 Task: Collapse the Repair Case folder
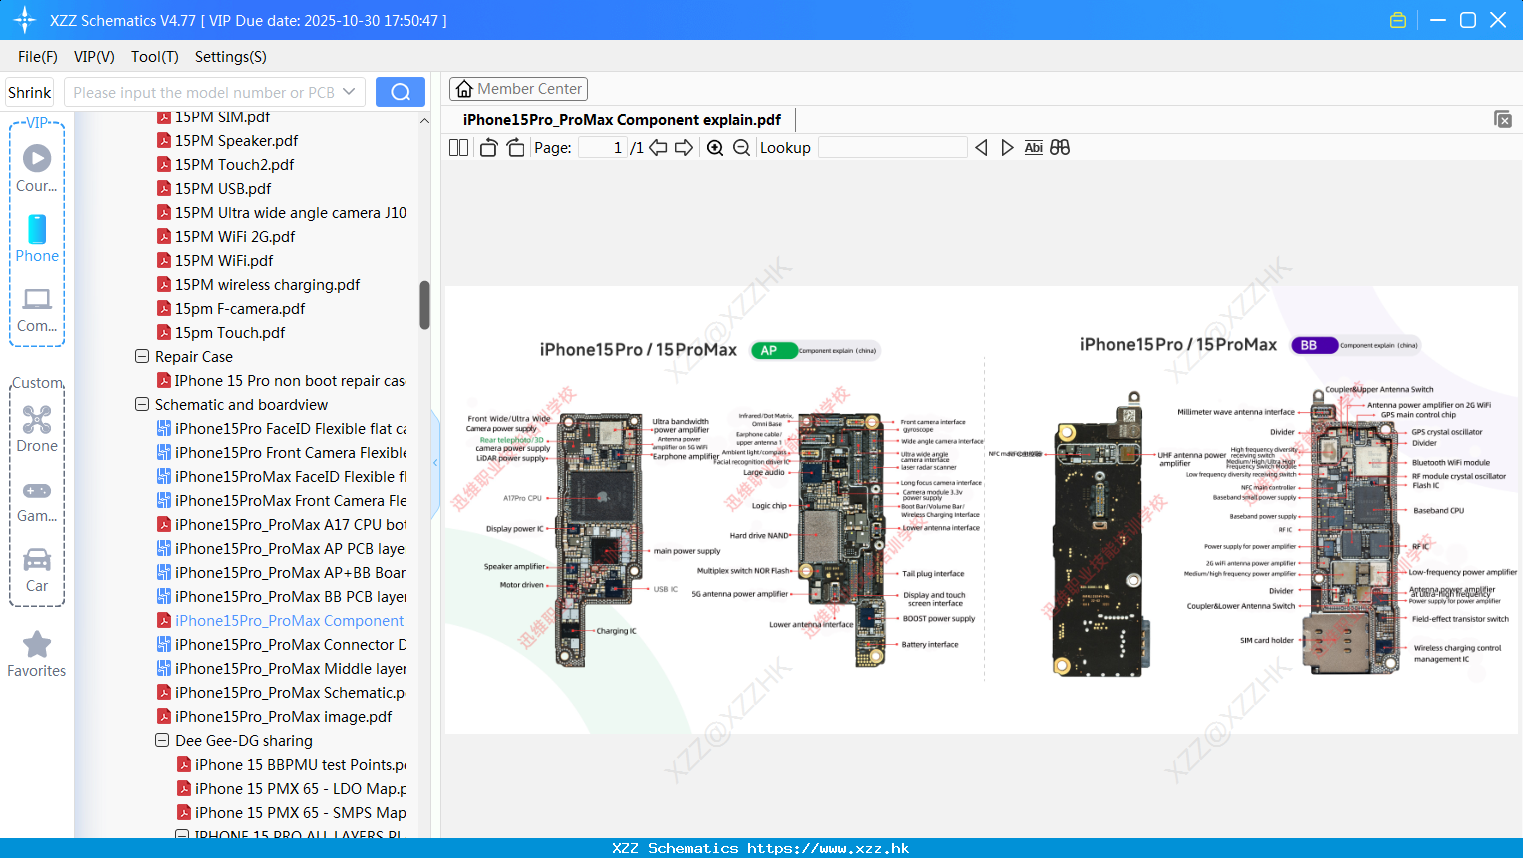[x=142, y=356]
